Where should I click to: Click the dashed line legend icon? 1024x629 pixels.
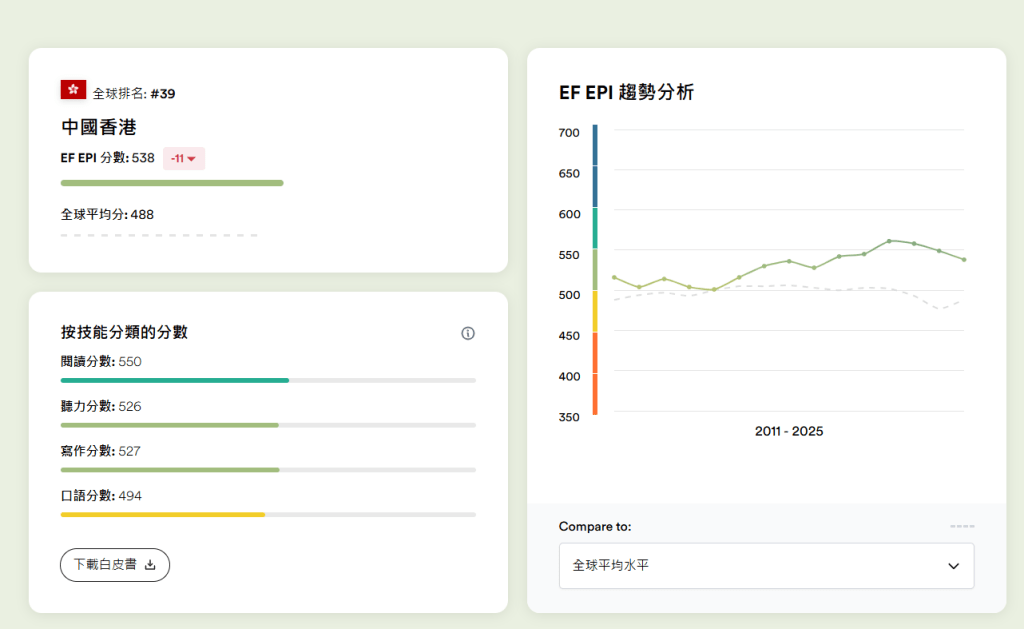[961, 526]
